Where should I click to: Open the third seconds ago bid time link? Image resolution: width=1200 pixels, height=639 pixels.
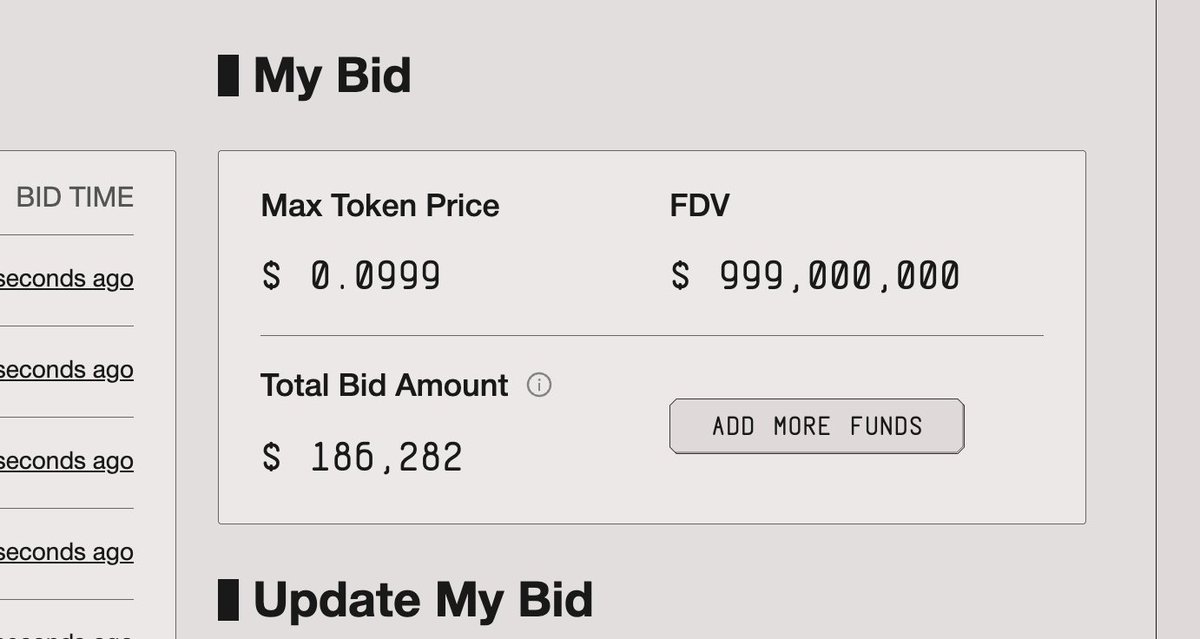click(67, 461)
